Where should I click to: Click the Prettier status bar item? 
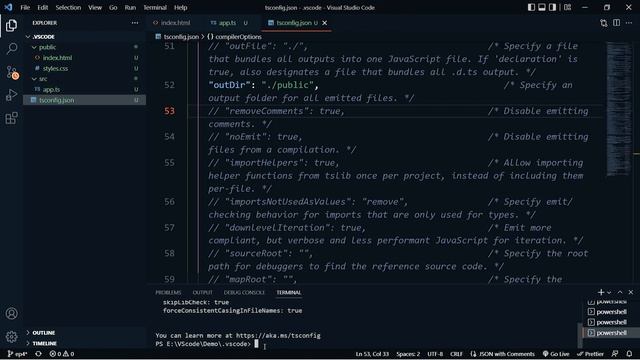[x=590, y=354]
